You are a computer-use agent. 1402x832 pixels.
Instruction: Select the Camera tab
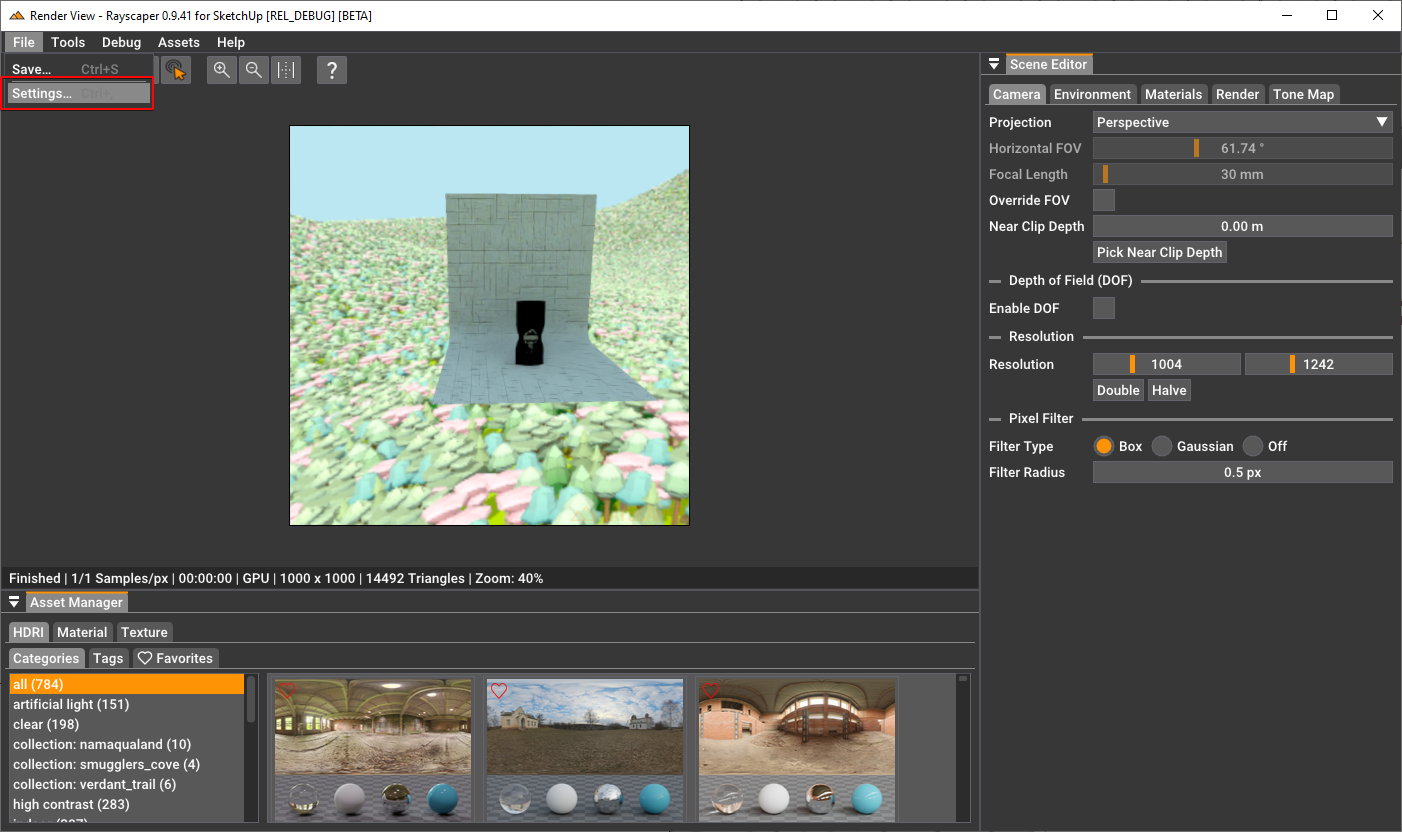1016,94
